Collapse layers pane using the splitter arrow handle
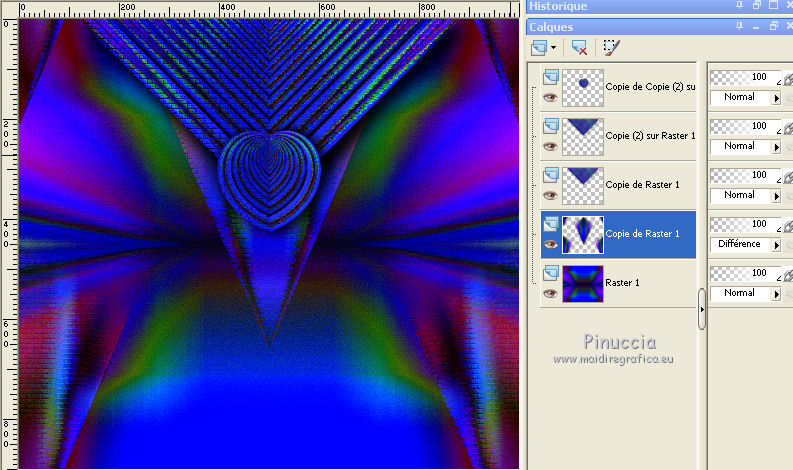Screen dimensions: 793x470 coord(702,309)
